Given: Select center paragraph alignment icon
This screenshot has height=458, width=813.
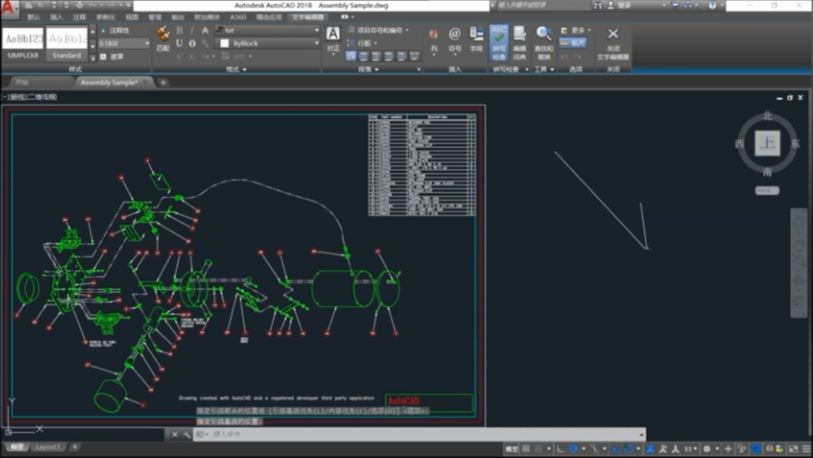Looking at the screenshot, I should click(376, 55).
